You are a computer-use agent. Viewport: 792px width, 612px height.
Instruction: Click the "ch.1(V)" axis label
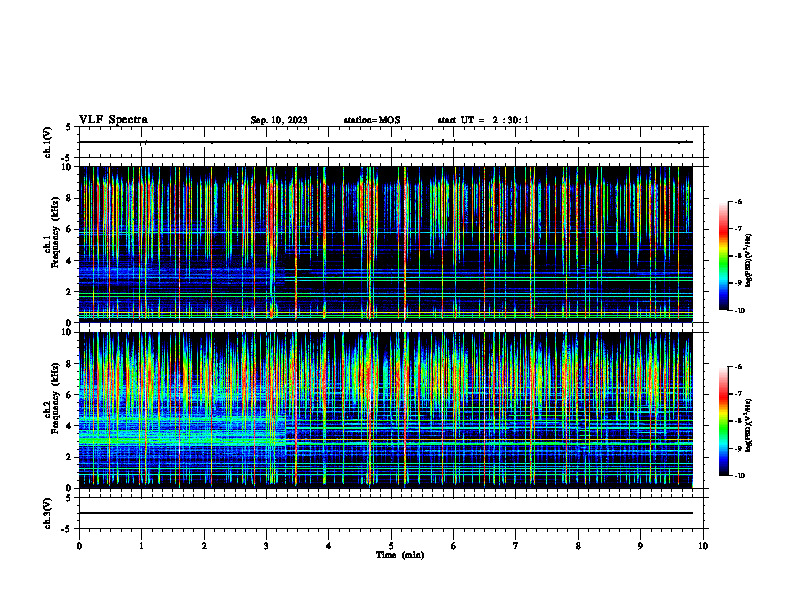click(x=47, y=142)
